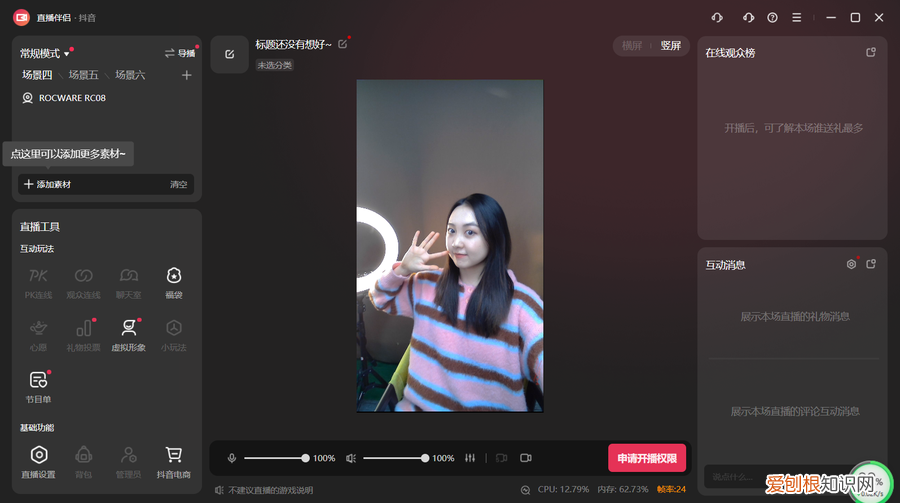The width and height of the screenshot is (900, 503).
Task: Toggle 导播 director mode
Action: [180, 53]
